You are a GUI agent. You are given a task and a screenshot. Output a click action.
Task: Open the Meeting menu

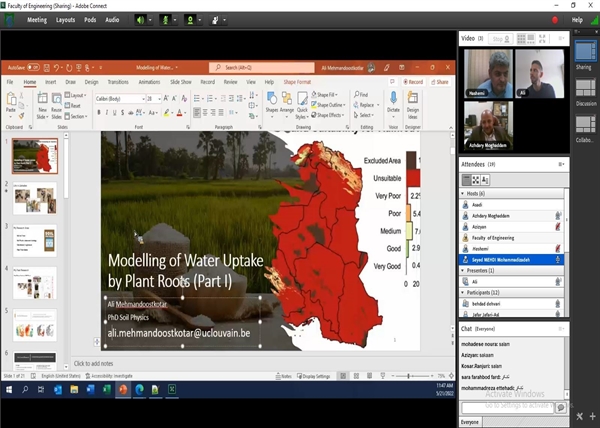(36, 19)
